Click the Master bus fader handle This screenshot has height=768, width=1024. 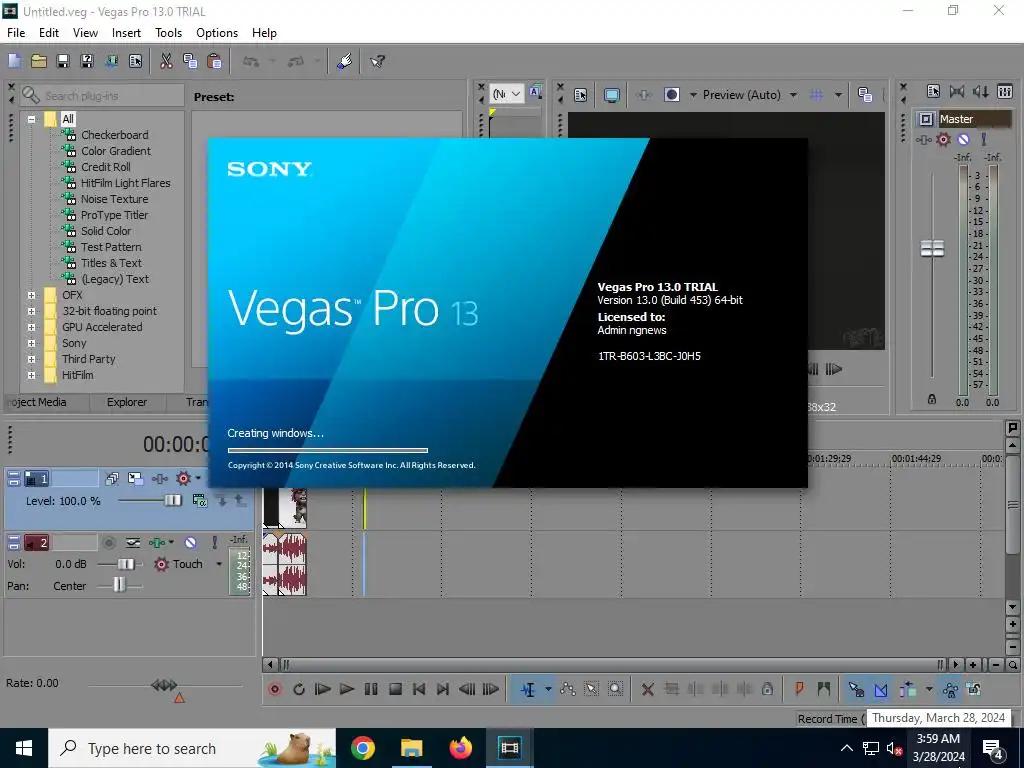tap(932, 248)
